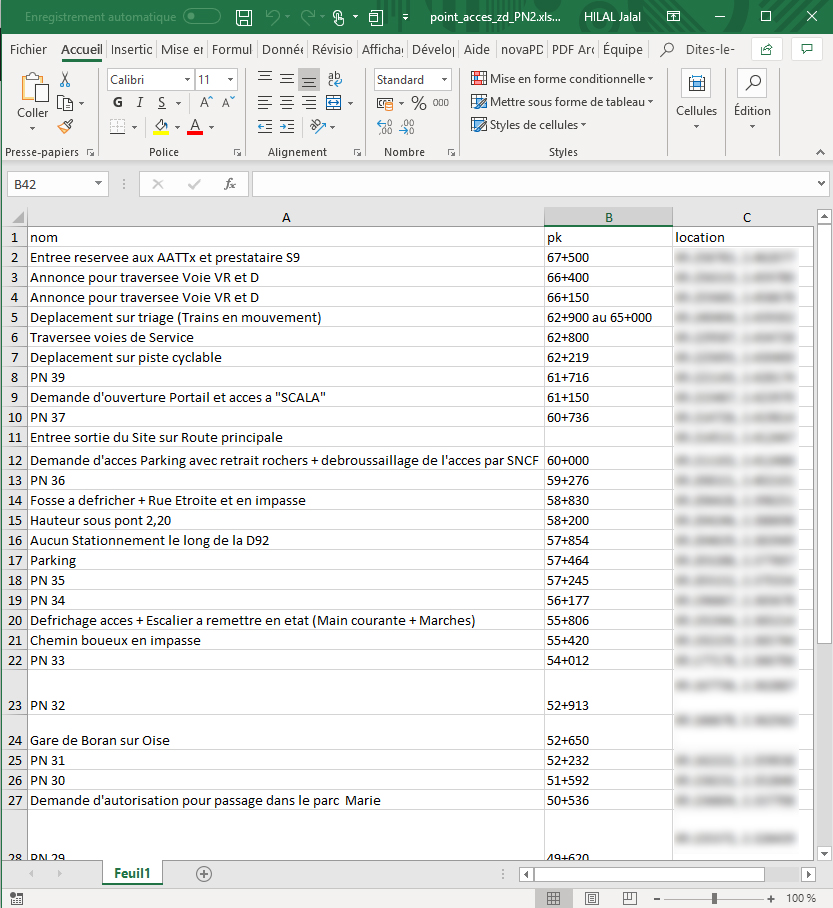The width and height of the screenshot is (833, 908).
Task: Switch to the Accueil tab
Action: point(82,50)
